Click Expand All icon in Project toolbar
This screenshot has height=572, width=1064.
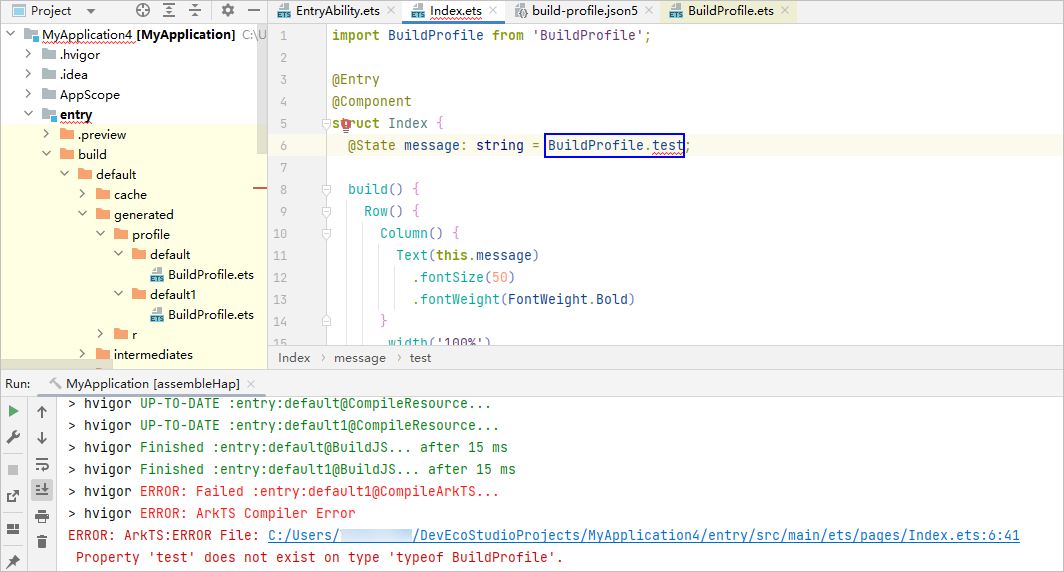(169, 11)
